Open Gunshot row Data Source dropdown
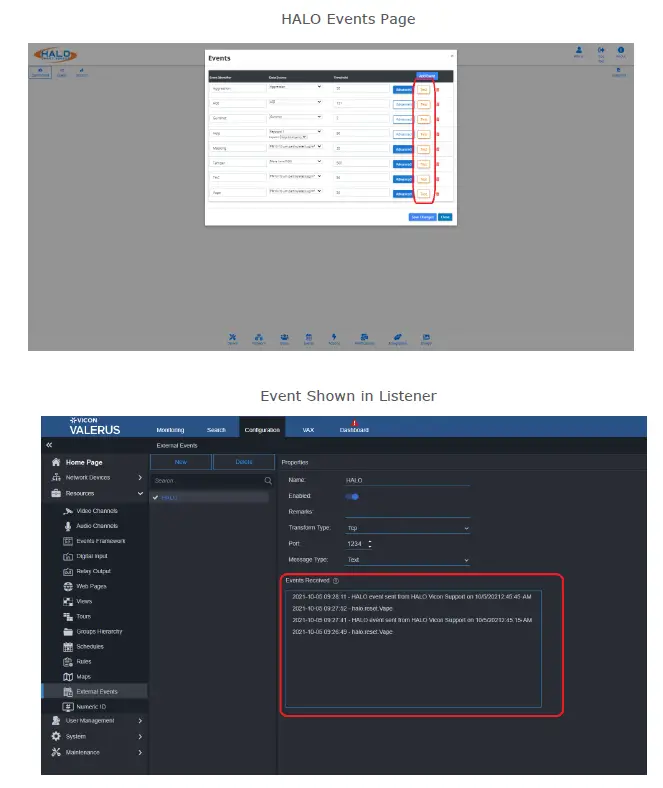The image size is (663, 788). click(x=295, y=117)
